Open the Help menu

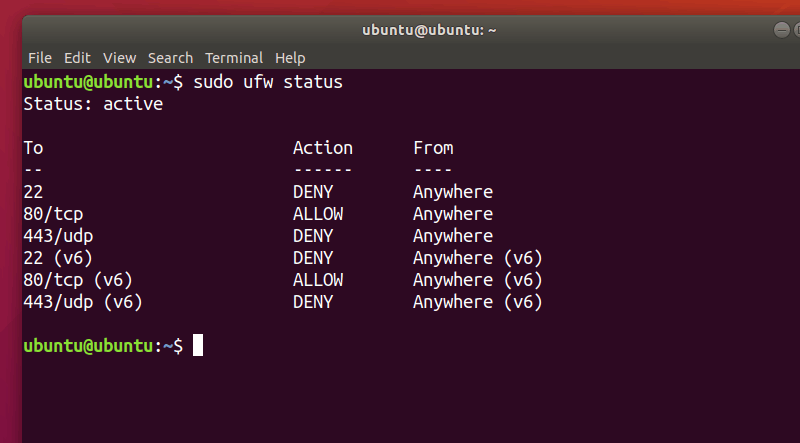tap(290, 58)
